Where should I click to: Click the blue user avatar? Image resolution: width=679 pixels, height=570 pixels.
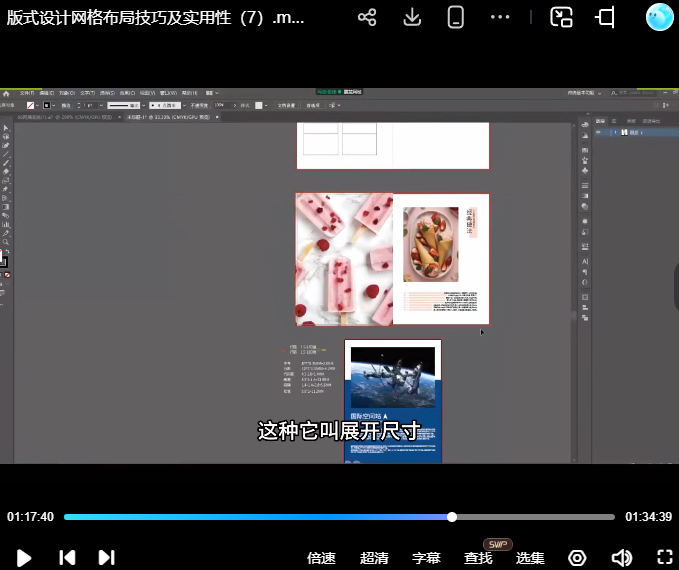[x=660, y=18]
